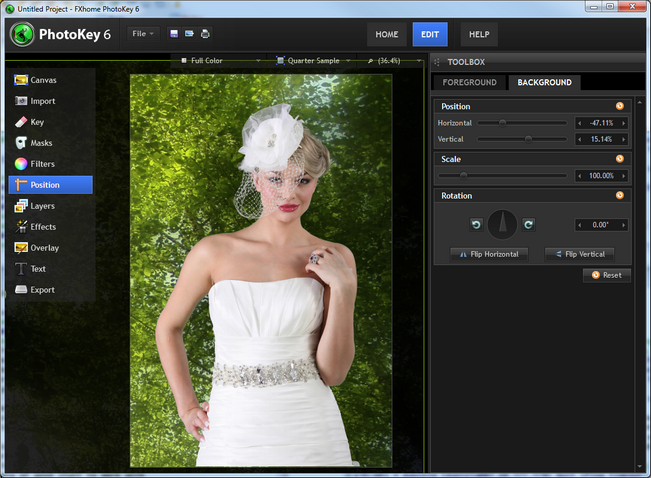This screenshot has height=478, width=651.
Task: Click the print icon in toolbar
Action: tap(205, 34)
